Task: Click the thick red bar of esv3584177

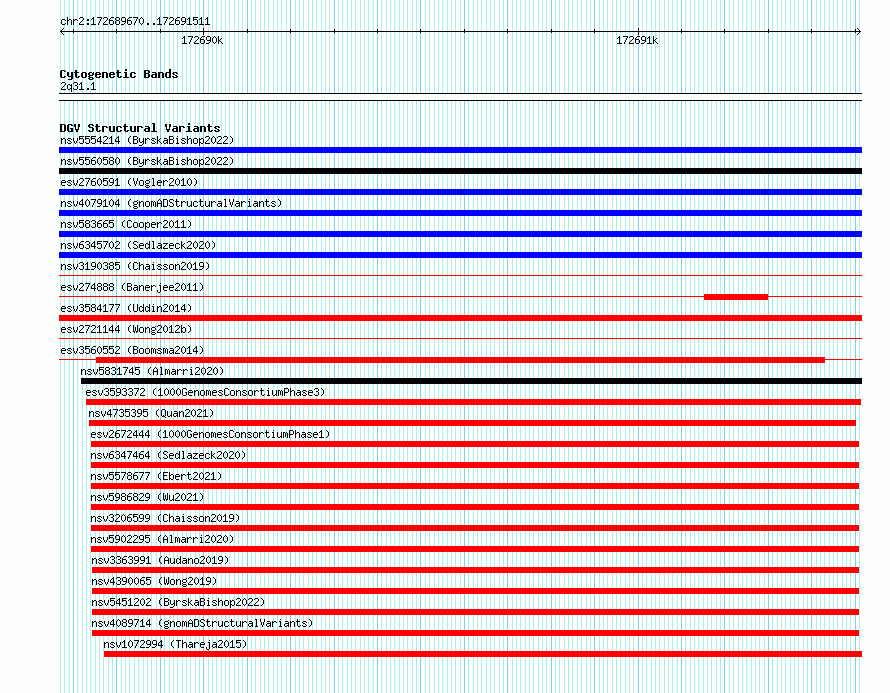Action: click(460, 318)
